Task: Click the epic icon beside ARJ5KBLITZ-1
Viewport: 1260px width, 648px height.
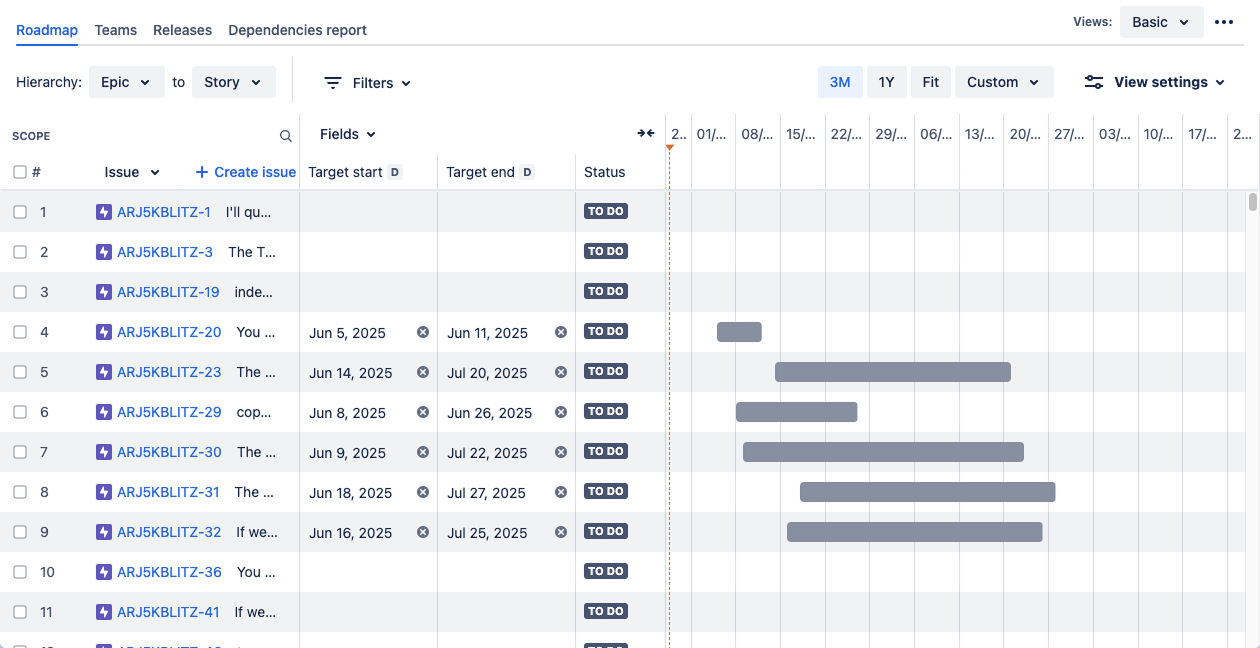Action: pyautogui.click(x=102, y=211)
